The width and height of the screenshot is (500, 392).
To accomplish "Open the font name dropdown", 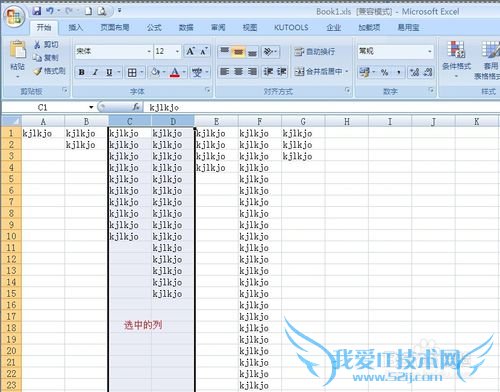I will [149, 51].
